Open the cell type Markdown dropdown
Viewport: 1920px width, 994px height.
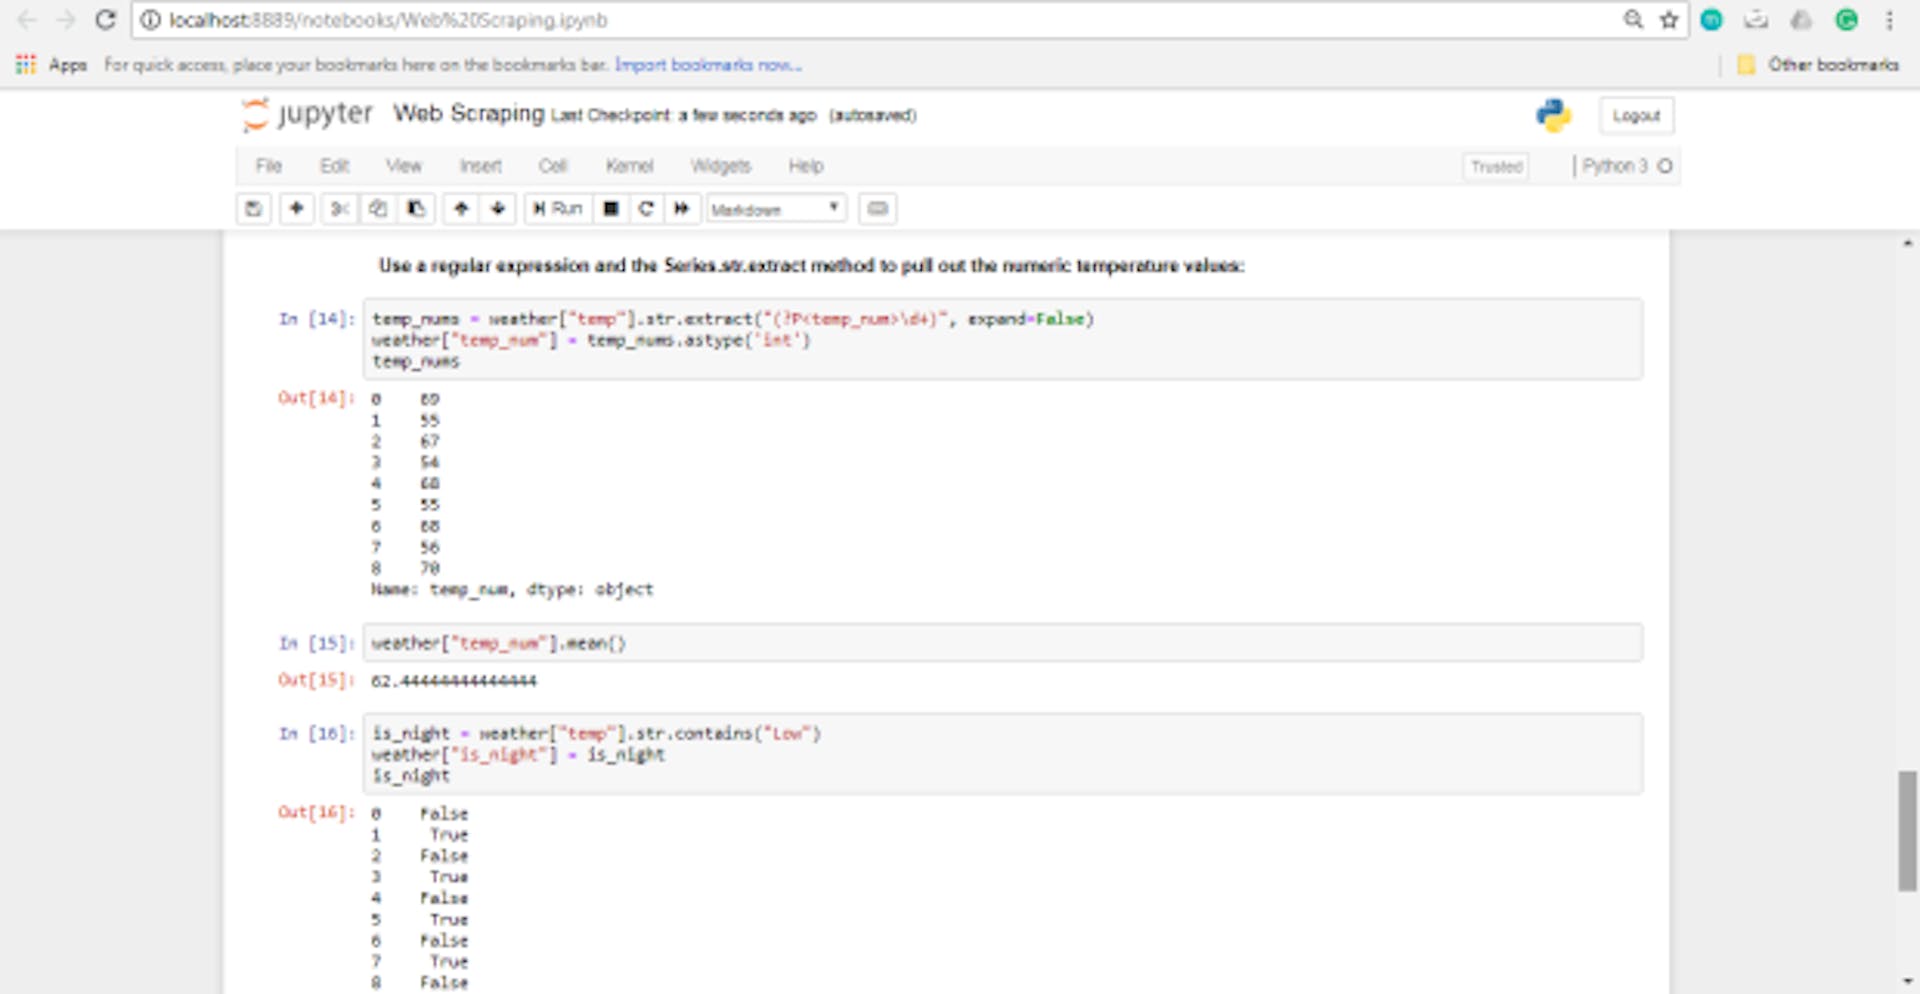[776, 209]
